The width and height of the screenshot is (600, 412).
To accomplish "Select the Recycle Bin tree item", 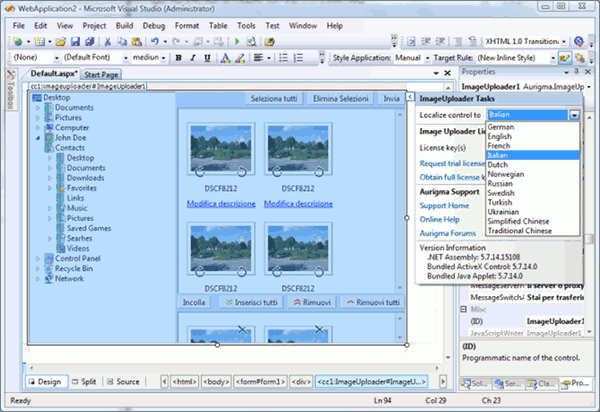I will click(73, 269).
